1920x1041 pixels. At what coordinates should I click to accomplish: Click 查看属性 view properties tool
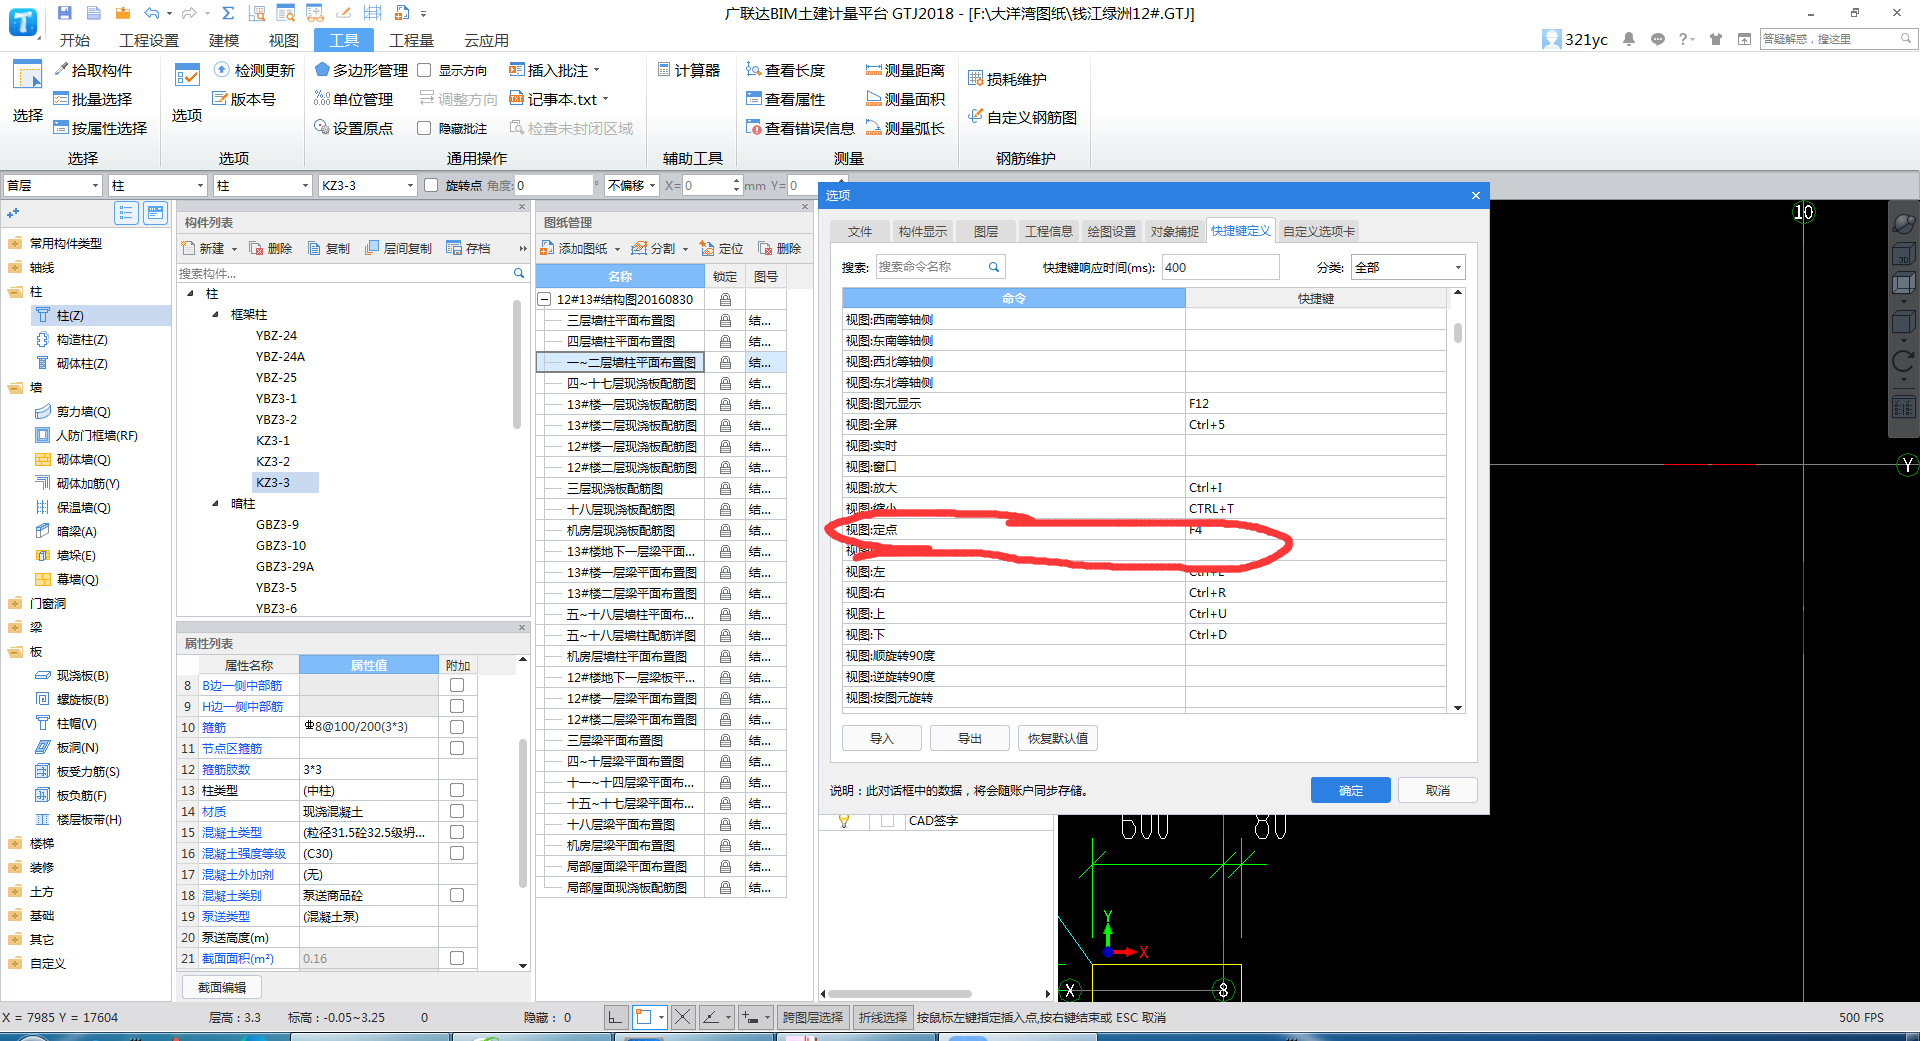point(786,99)
